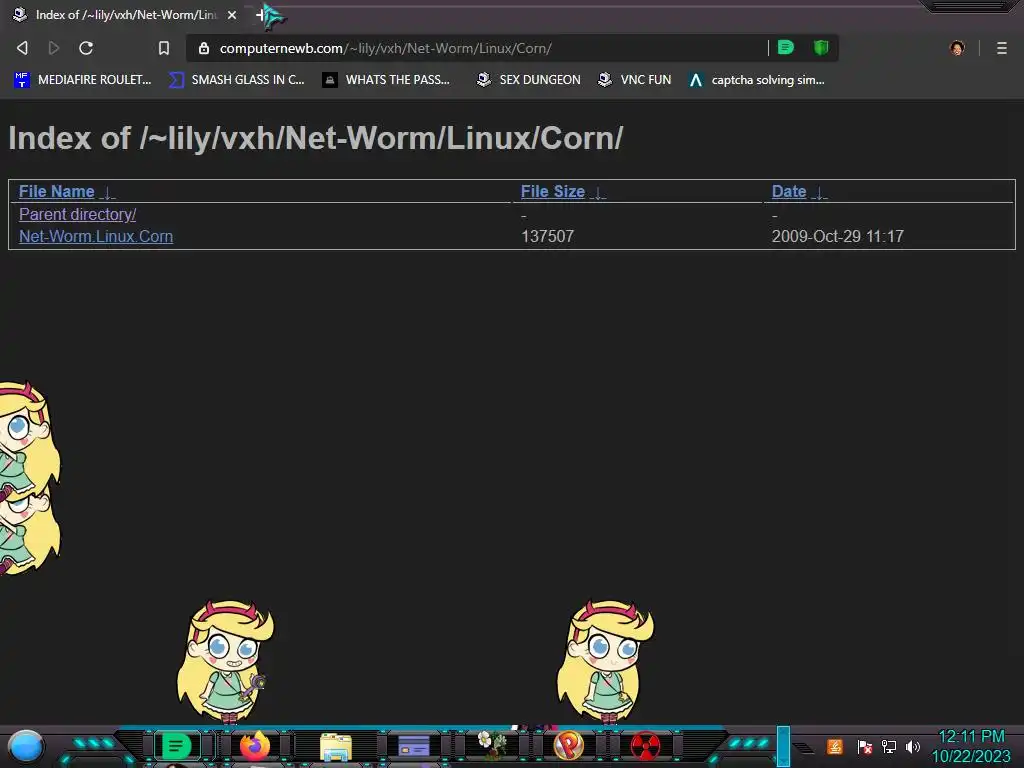This screenshot has width=1024, height=768.
Task: Click the arrow next to File Size header
Action: (x=598, y=193)
